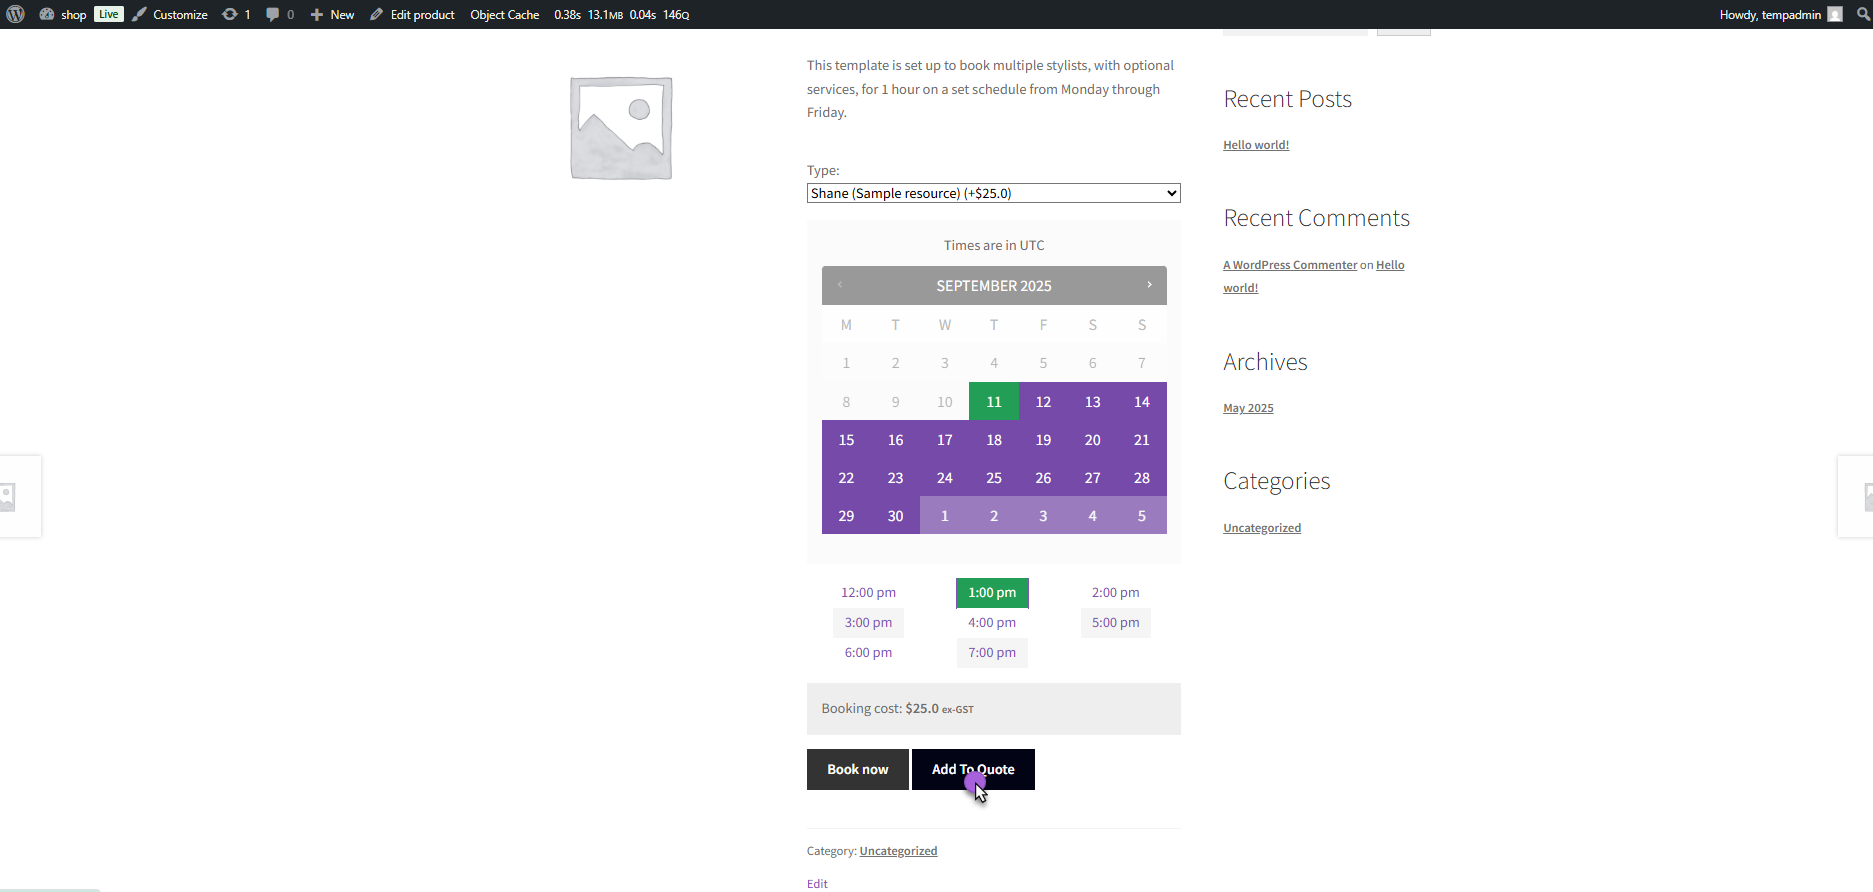Click Edit product in admin bar
Viewport: 1873px width, 892px height.
(412, 14)
